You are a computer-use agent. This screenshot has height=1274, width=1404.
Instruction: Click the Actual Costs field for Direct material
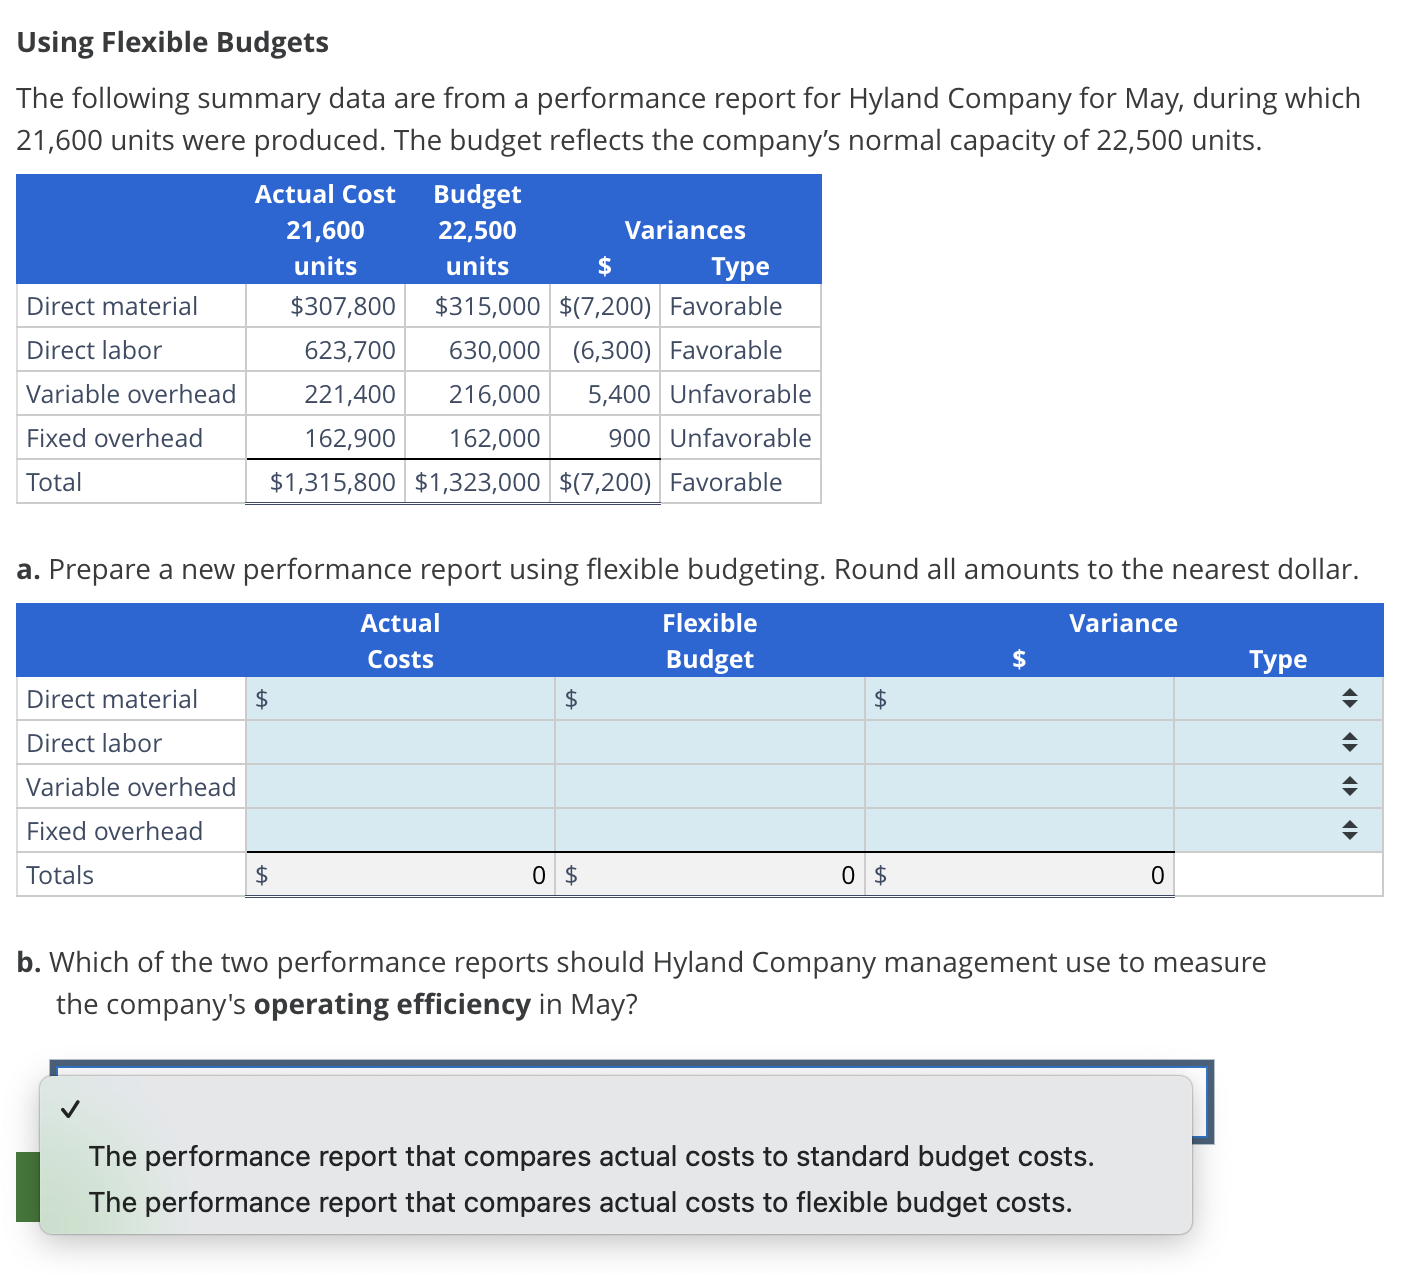400,698
